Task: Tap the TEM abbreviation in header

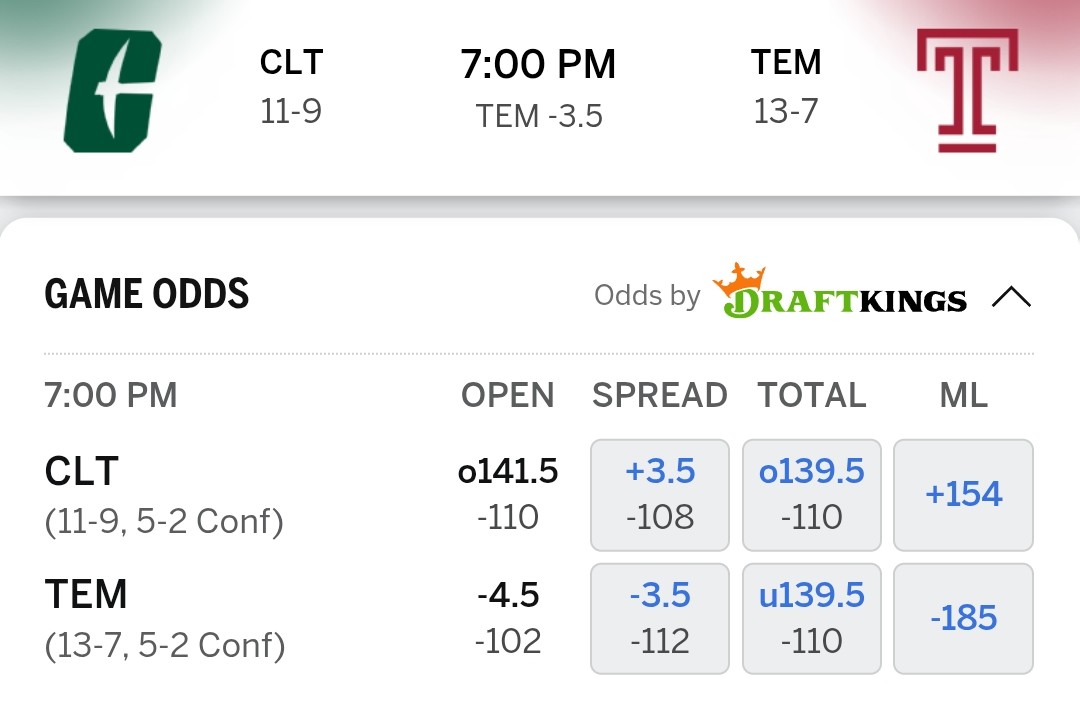Action: 786,62
